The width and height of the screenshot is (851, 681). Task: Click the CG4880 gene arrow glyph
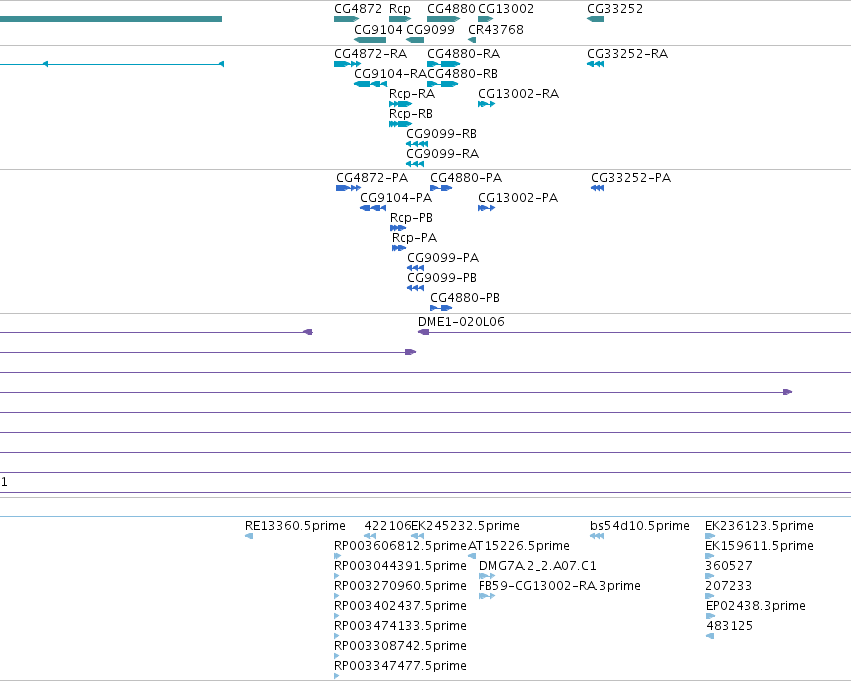point(443,19)
